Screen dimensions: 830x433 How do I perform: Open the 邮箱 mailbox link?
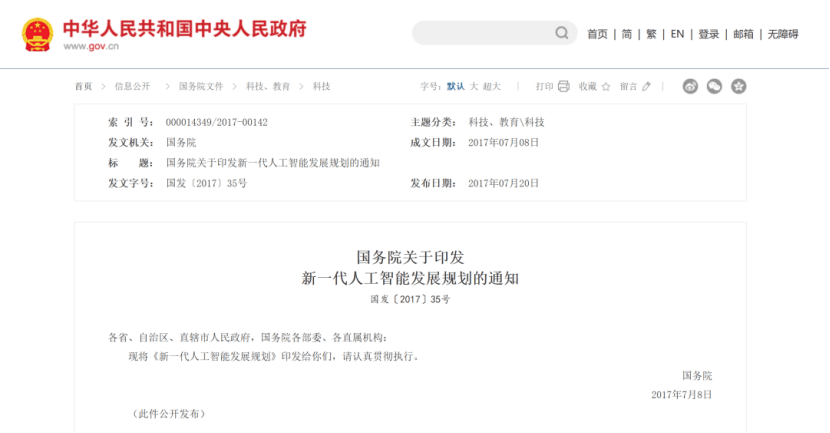[743, 34]
